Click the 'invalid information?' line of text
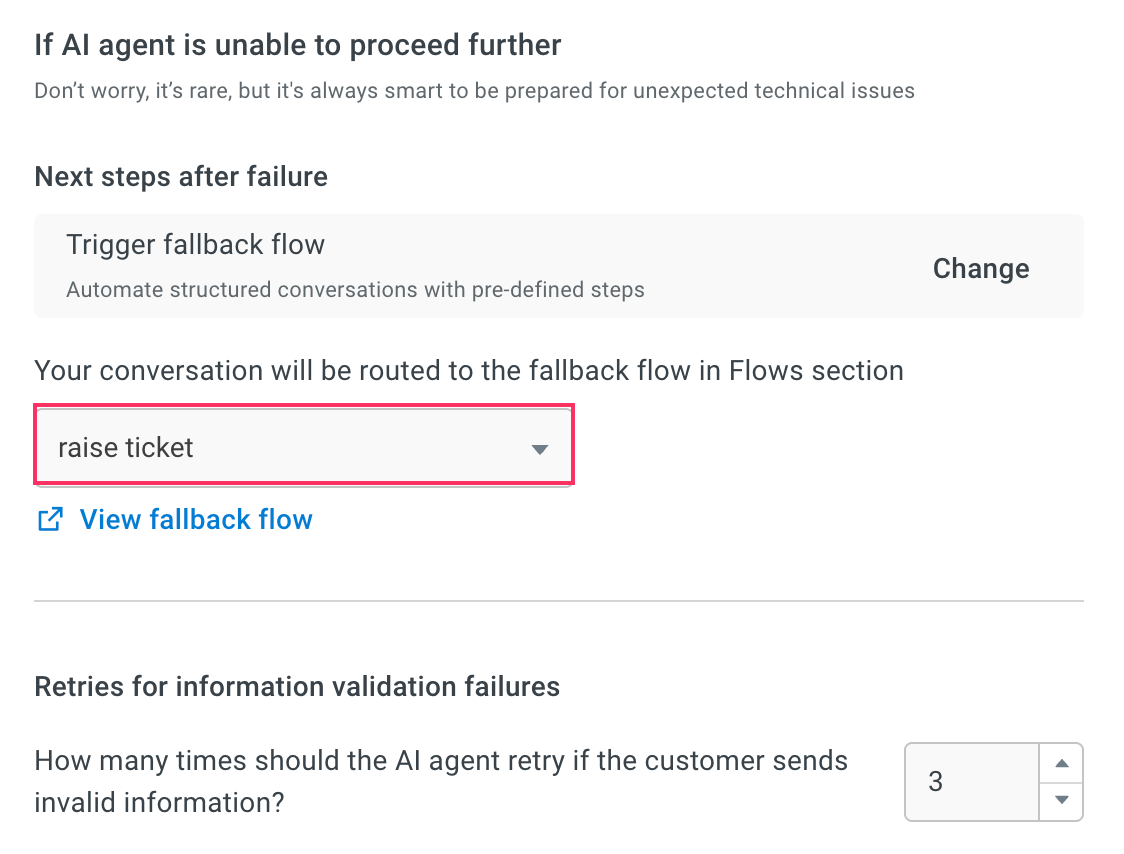The image size is (1124, 854). pos(159,802)
